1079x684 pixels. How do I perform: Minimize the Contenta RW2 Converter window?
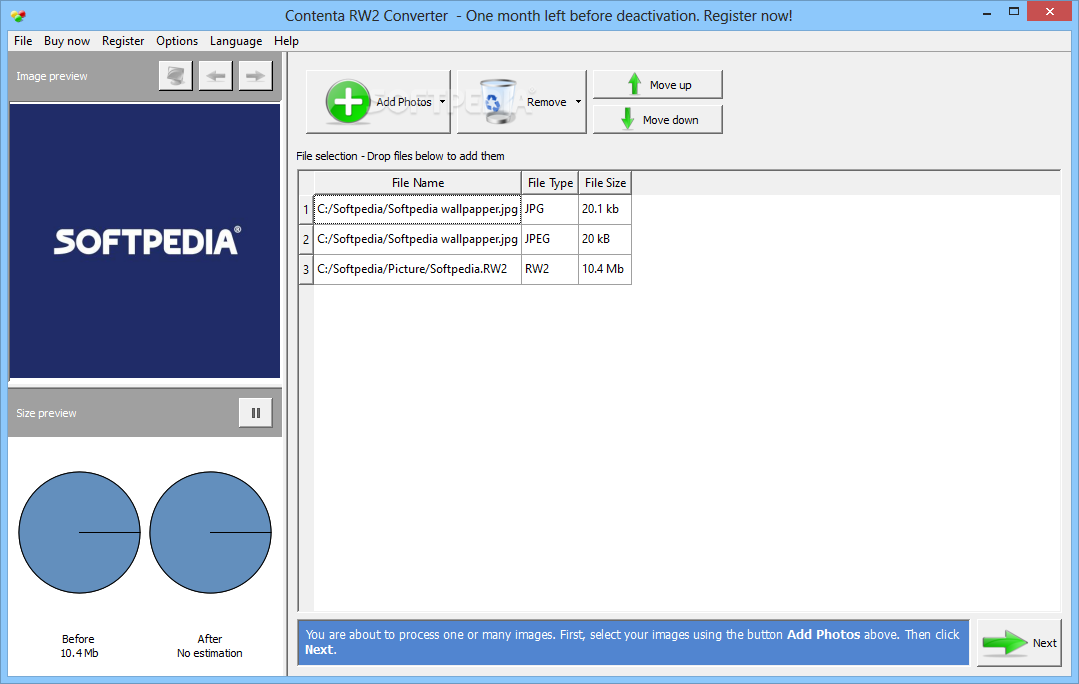pyautogui.click(x=987, y=12)
